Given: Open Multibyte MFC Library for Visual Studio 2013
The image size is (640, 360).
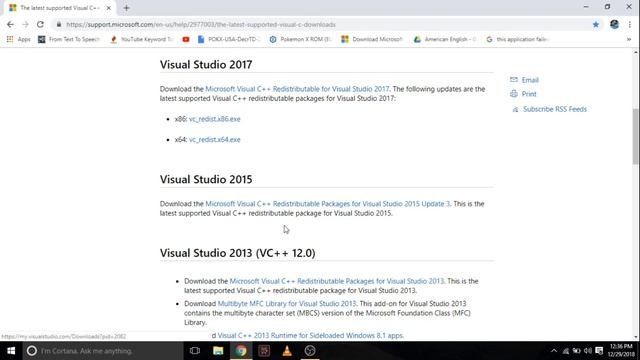Looking at the screenshot, I should point(287,304).
